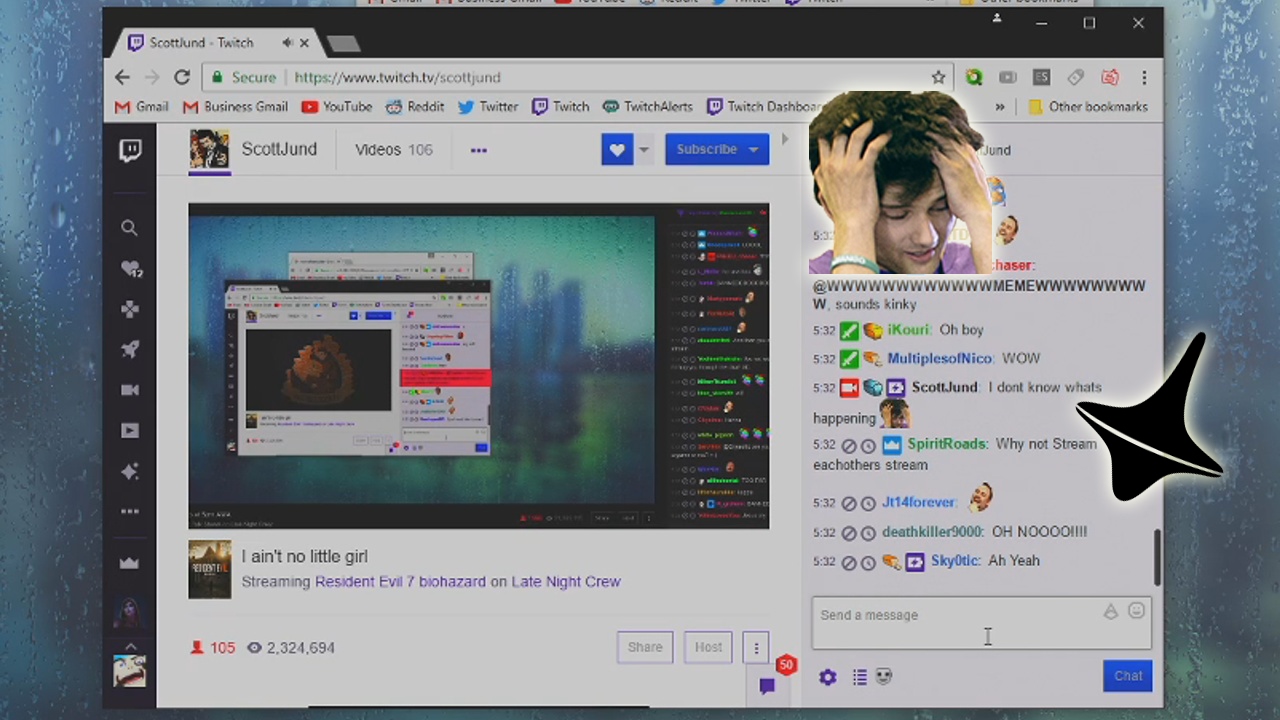Open the sparkle icon in the sidebar

pos(130,471)
